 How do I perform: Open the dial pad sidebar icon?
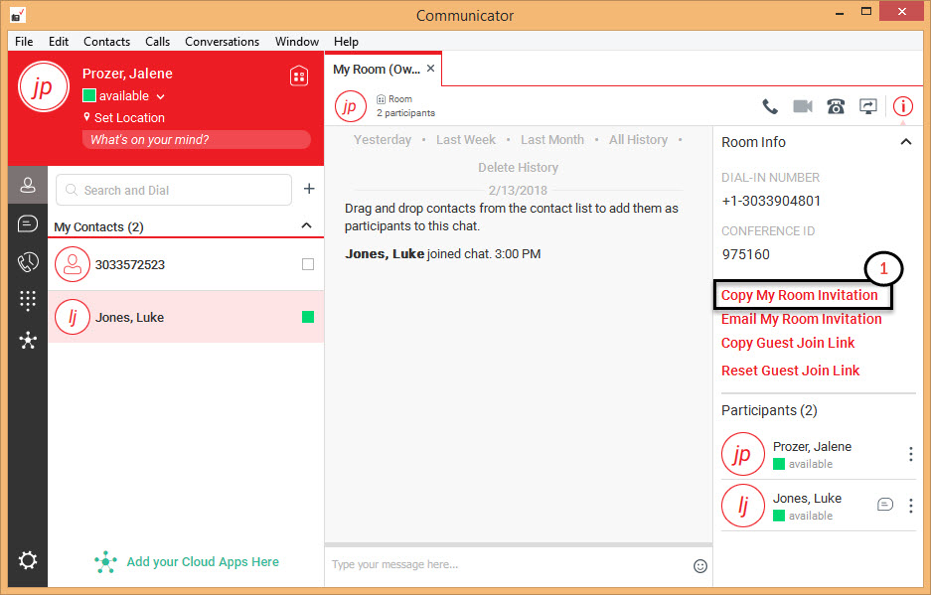(x=27, y=300)
